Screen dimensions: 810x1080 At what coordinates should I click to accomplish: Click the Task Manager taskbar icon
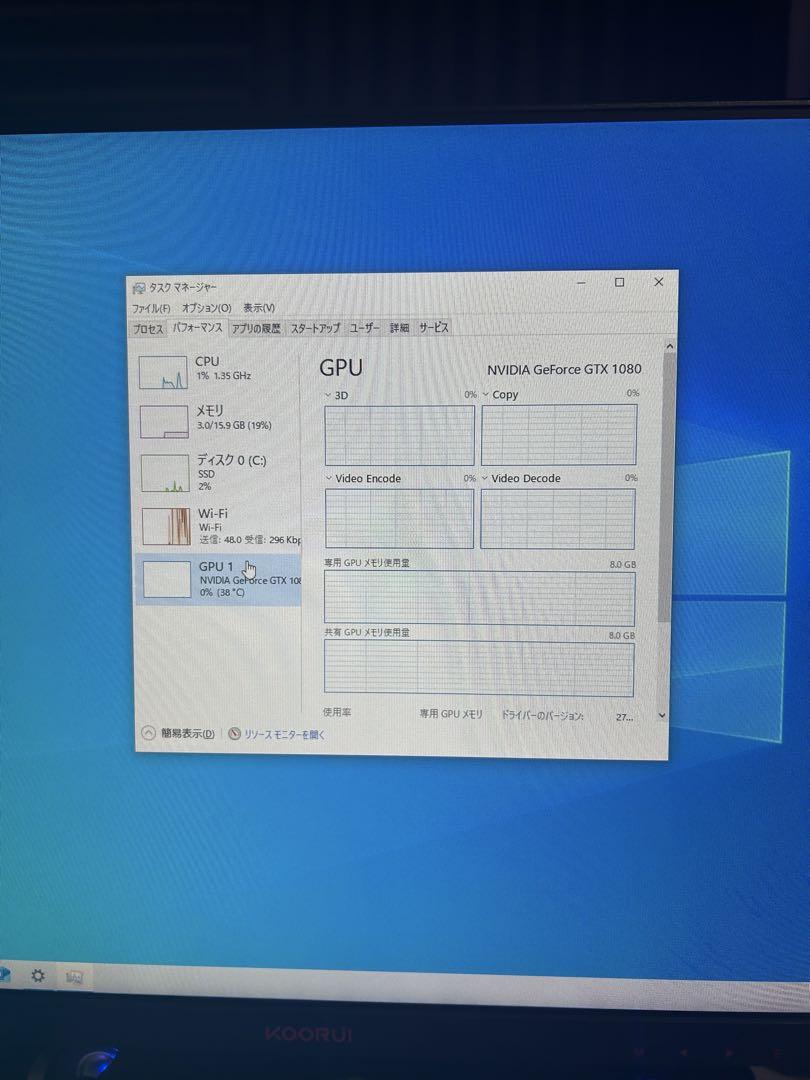tap(74, 977)
